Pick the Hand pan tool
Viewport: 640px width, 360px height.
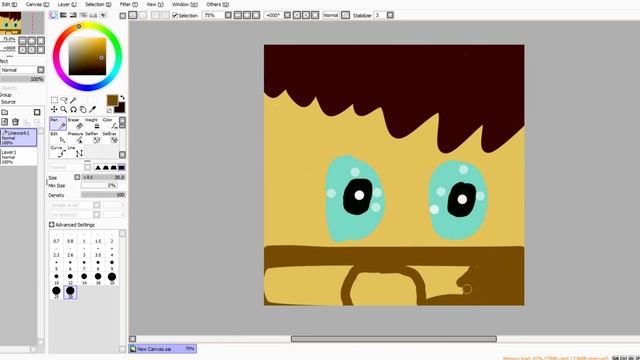pos(83,109)
